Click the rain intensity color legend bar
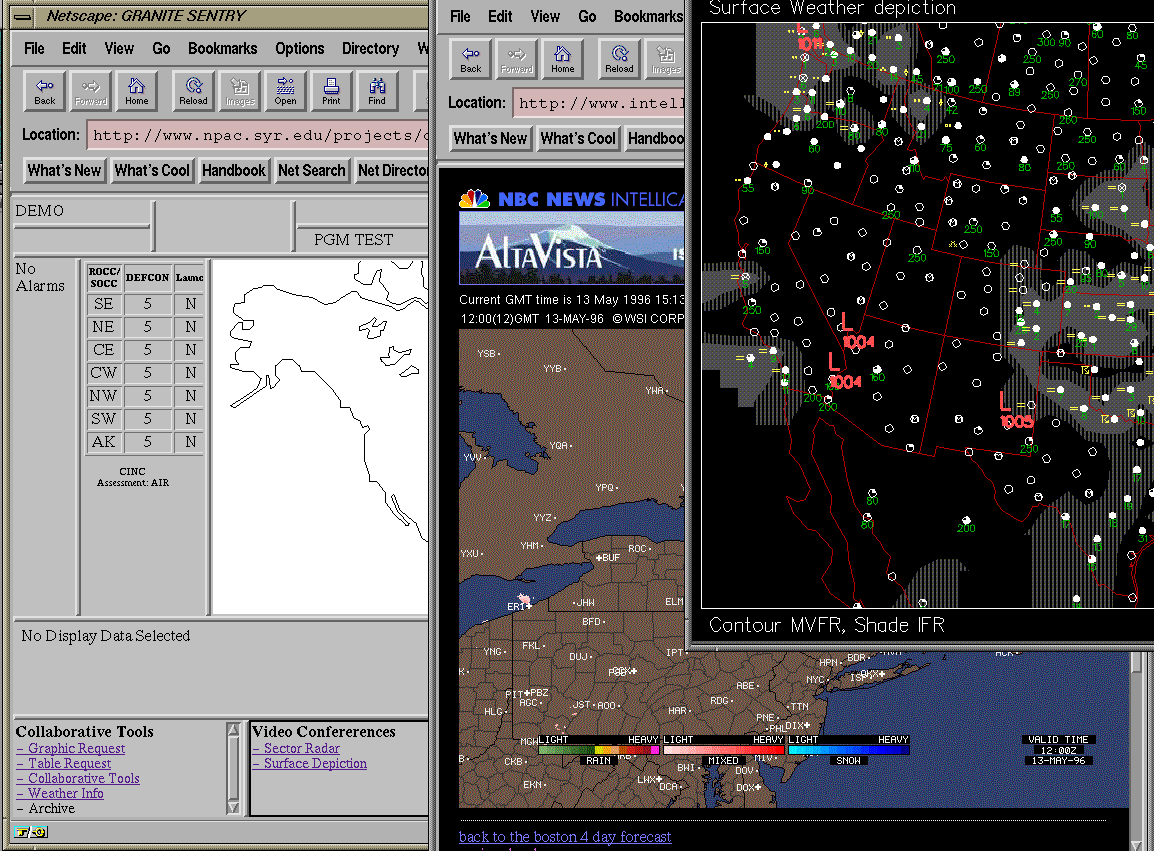1154x851 pixels. coord(599,748)
